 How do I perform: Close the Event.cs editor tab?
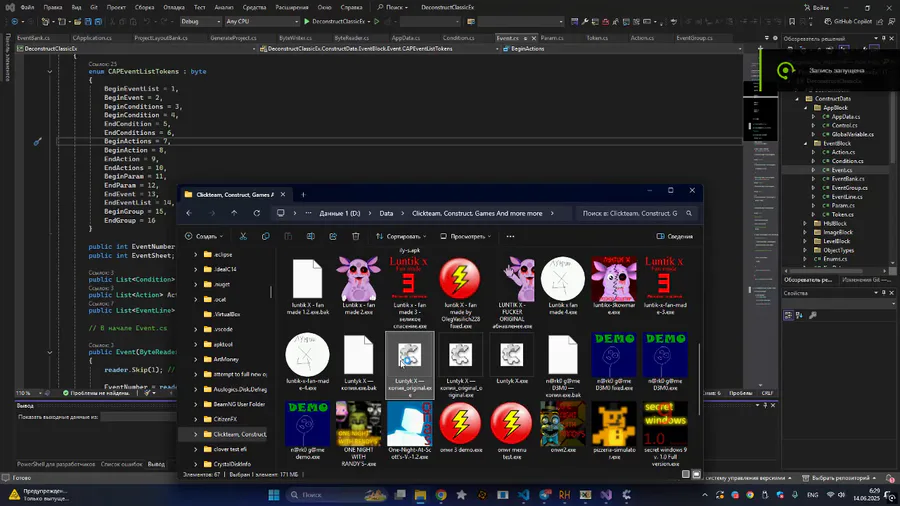point(534,38)
